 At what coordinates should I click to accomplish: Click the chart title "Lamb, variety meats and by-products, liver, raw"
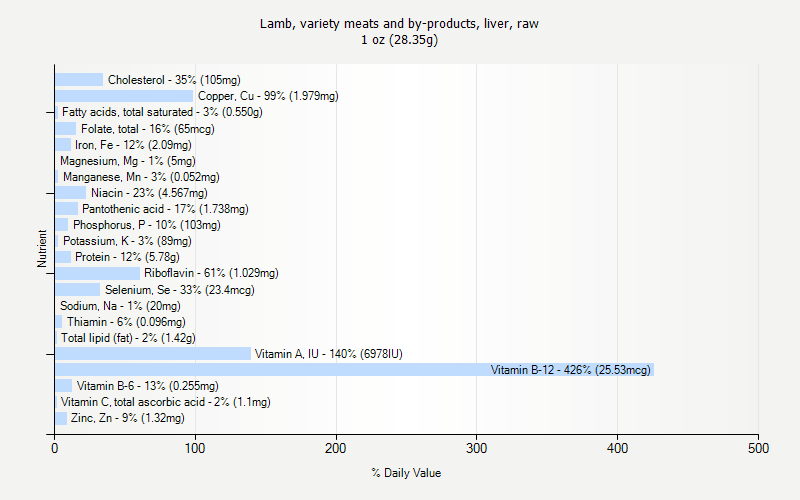(x=399, y=24)
